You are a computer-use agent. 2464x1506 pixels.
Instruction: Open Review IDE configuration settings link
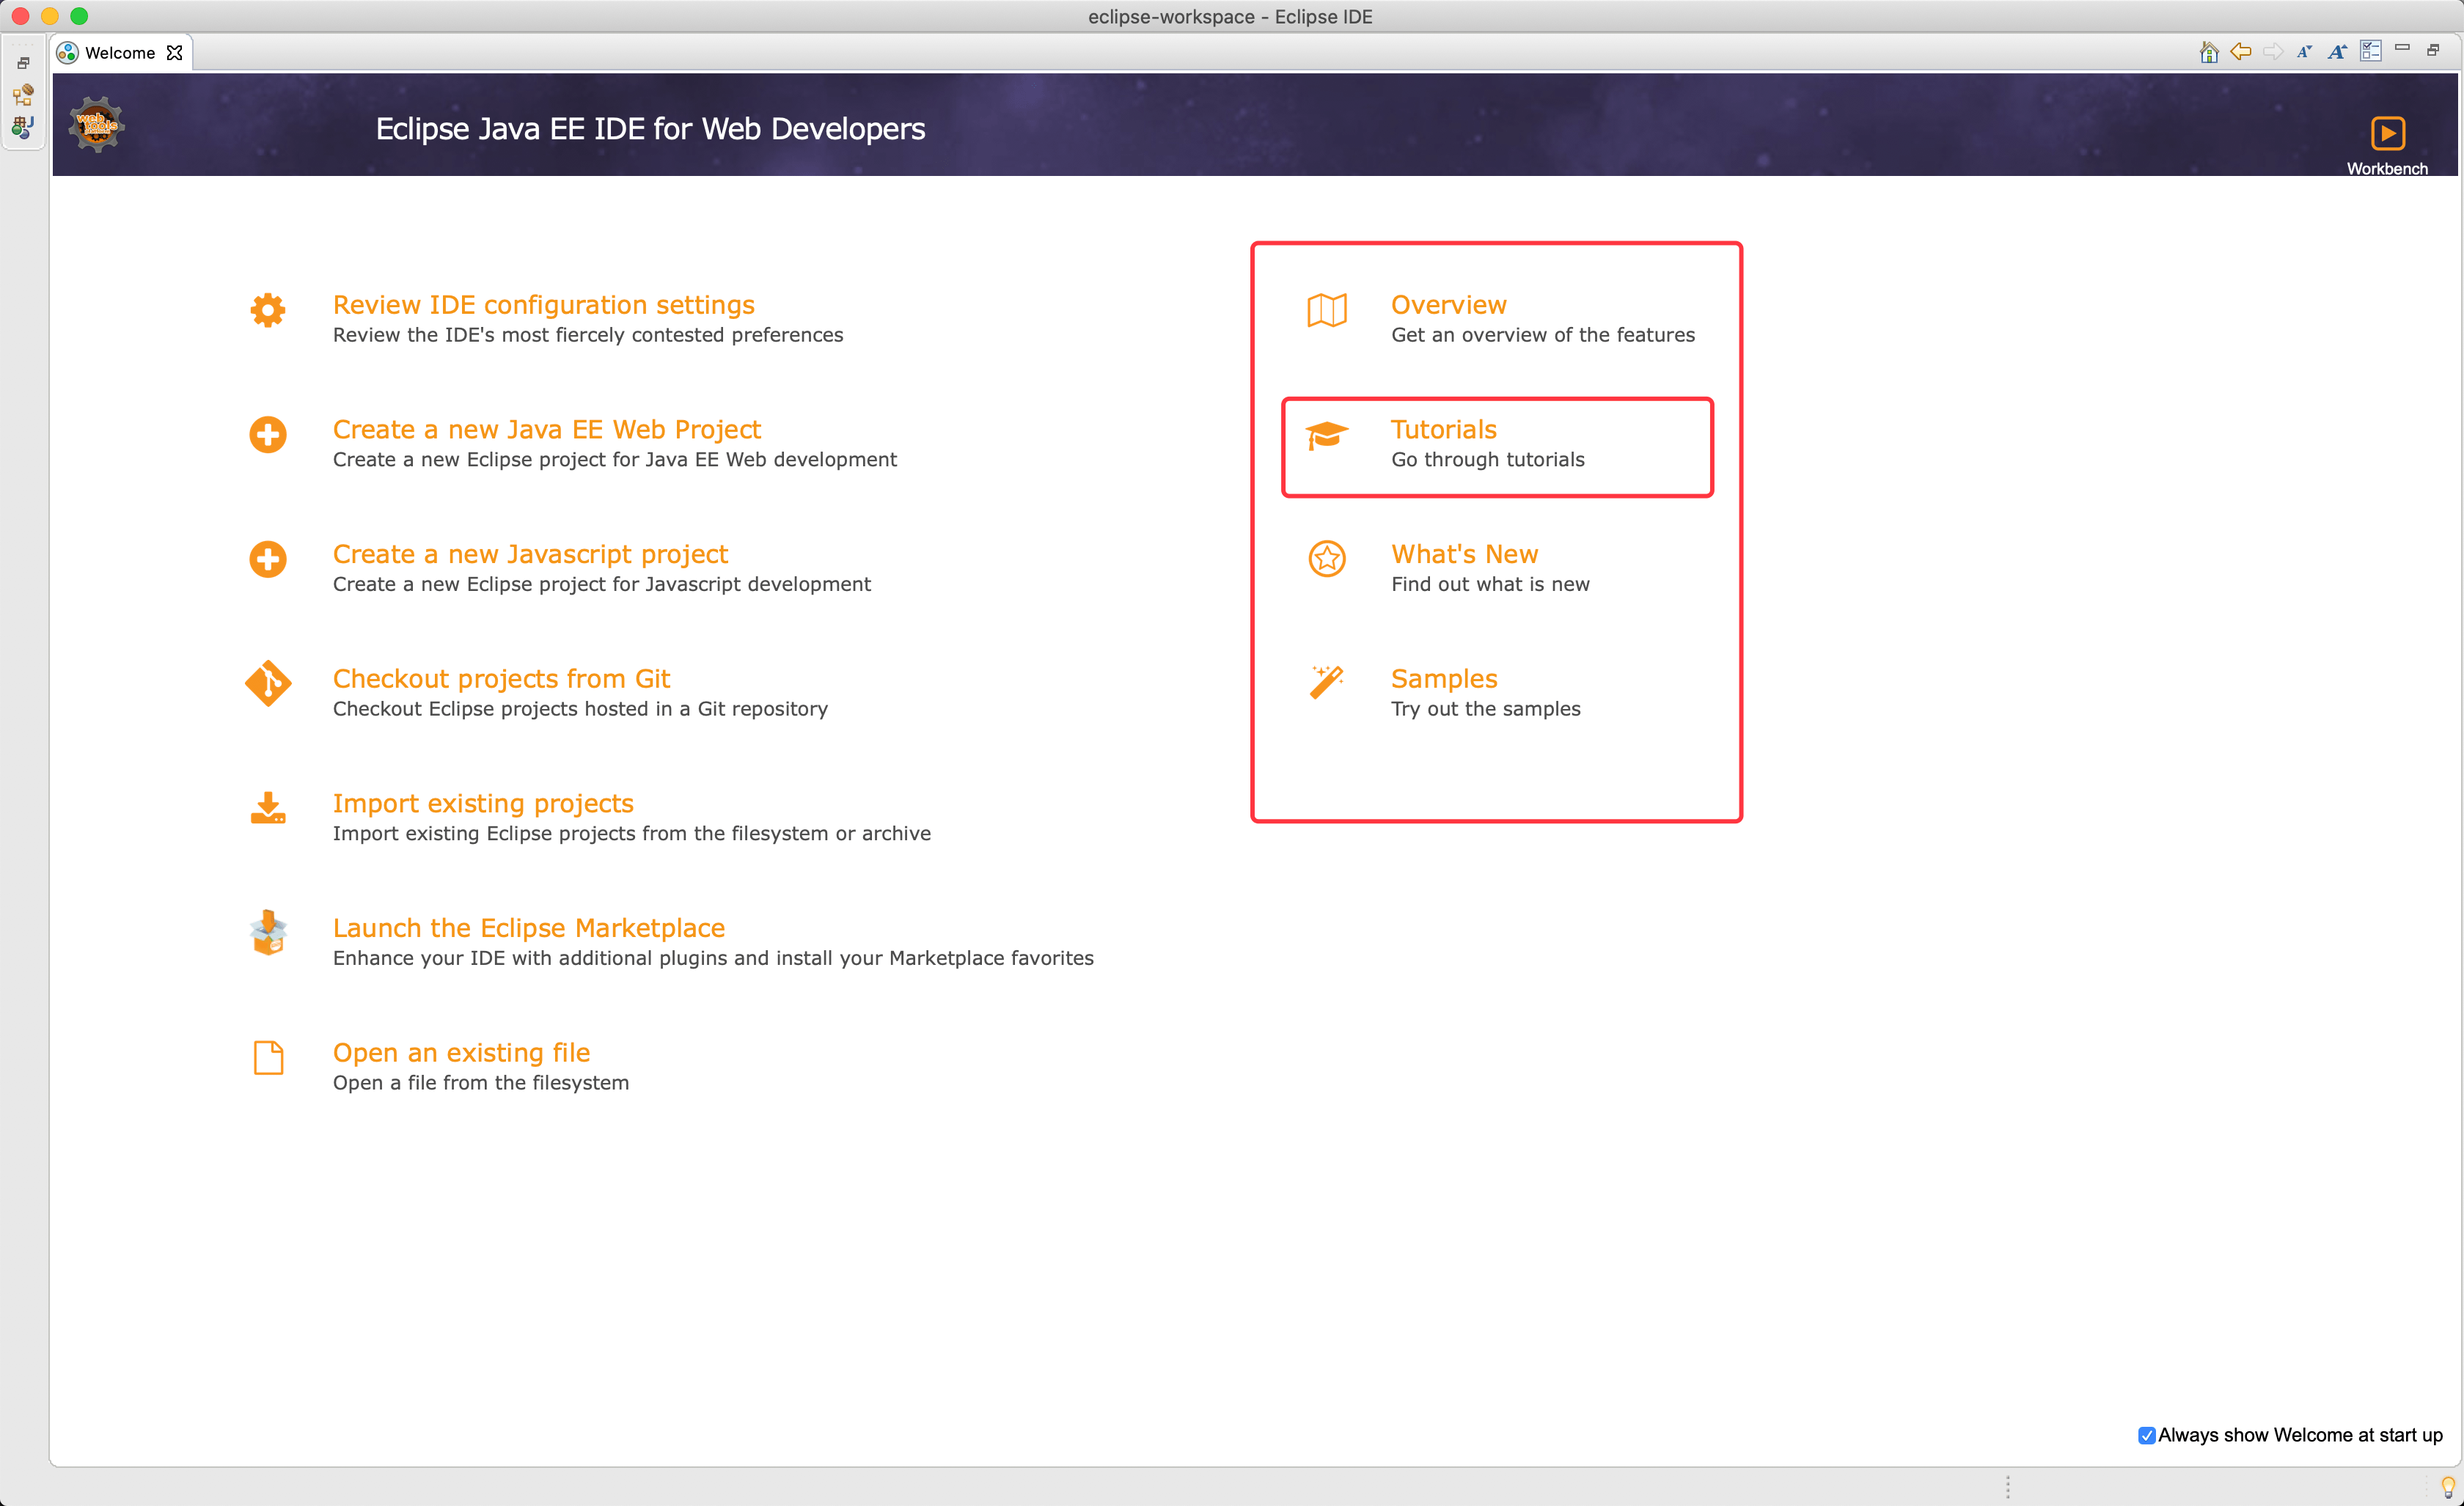coord(543,304)
